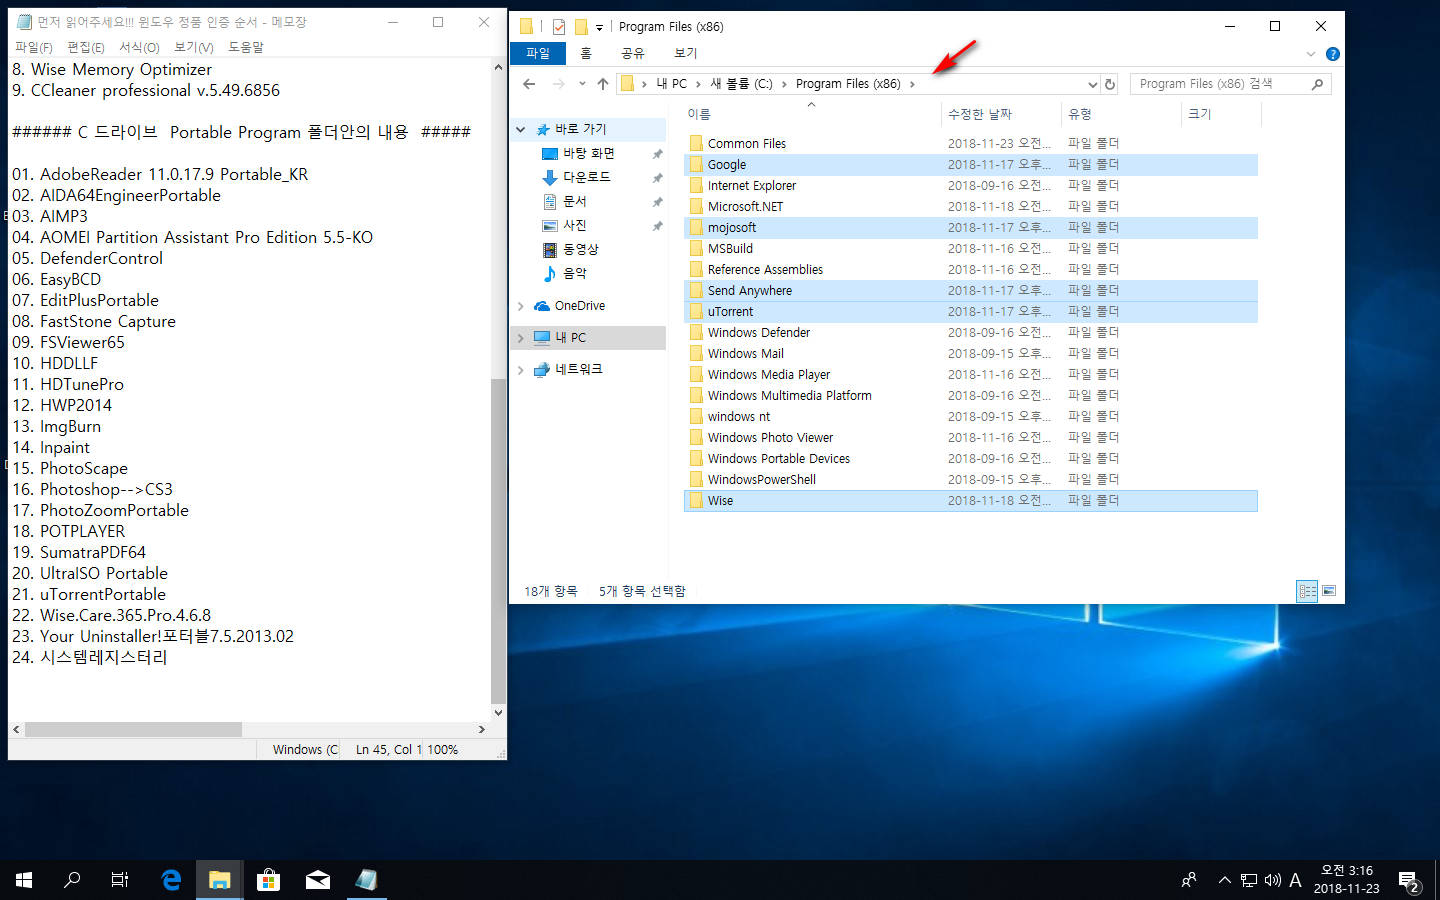
Task: Switch to File Explorer taskbar icon
Action: tap(219, 880)
